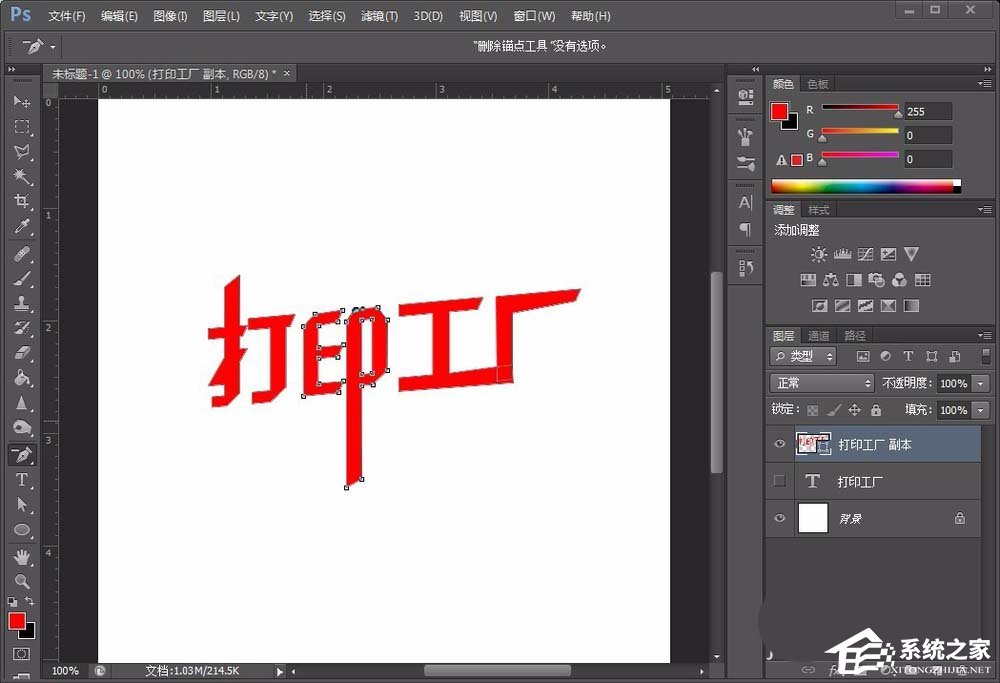Toggle visibility of the 背景 layer
Image resolution: width=1000 pixels, height=683 pixels.
click(781, 518)
